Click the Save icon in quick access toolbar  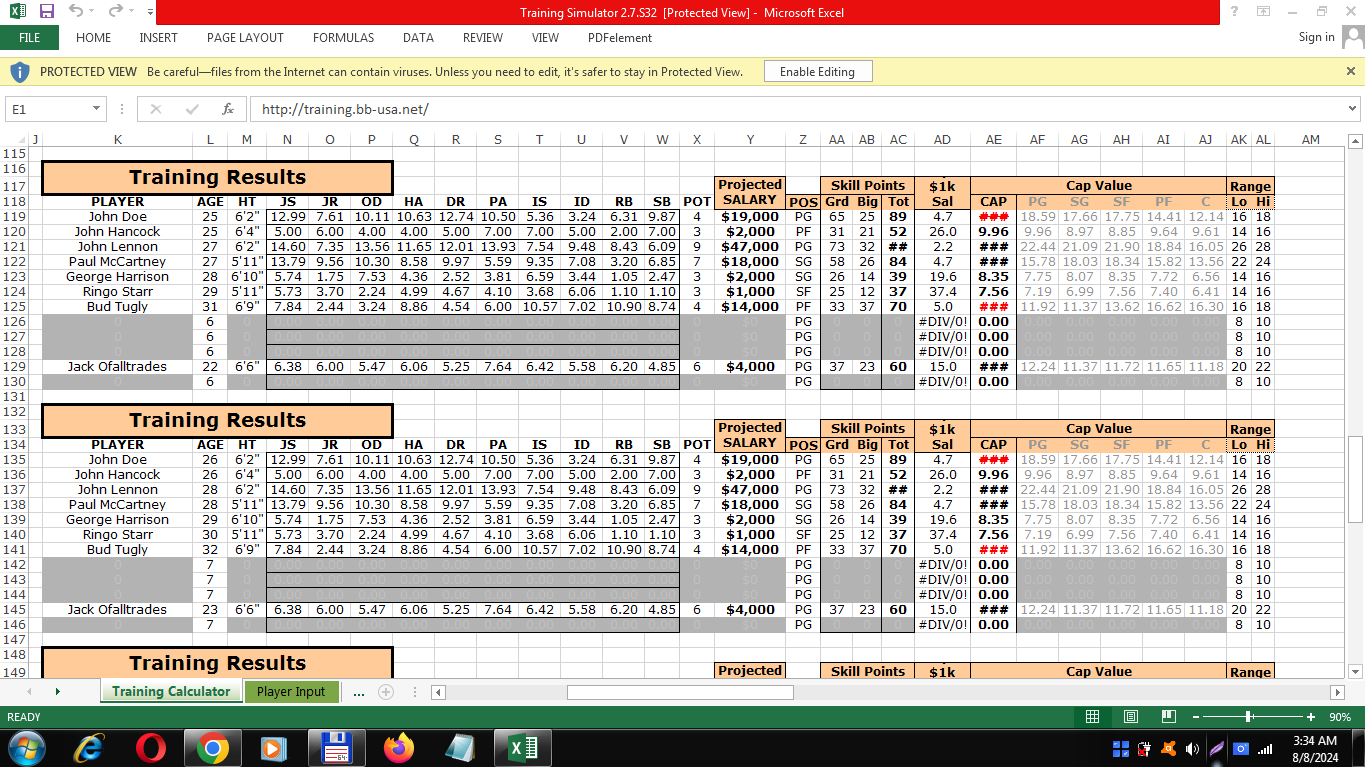[46, 12]
